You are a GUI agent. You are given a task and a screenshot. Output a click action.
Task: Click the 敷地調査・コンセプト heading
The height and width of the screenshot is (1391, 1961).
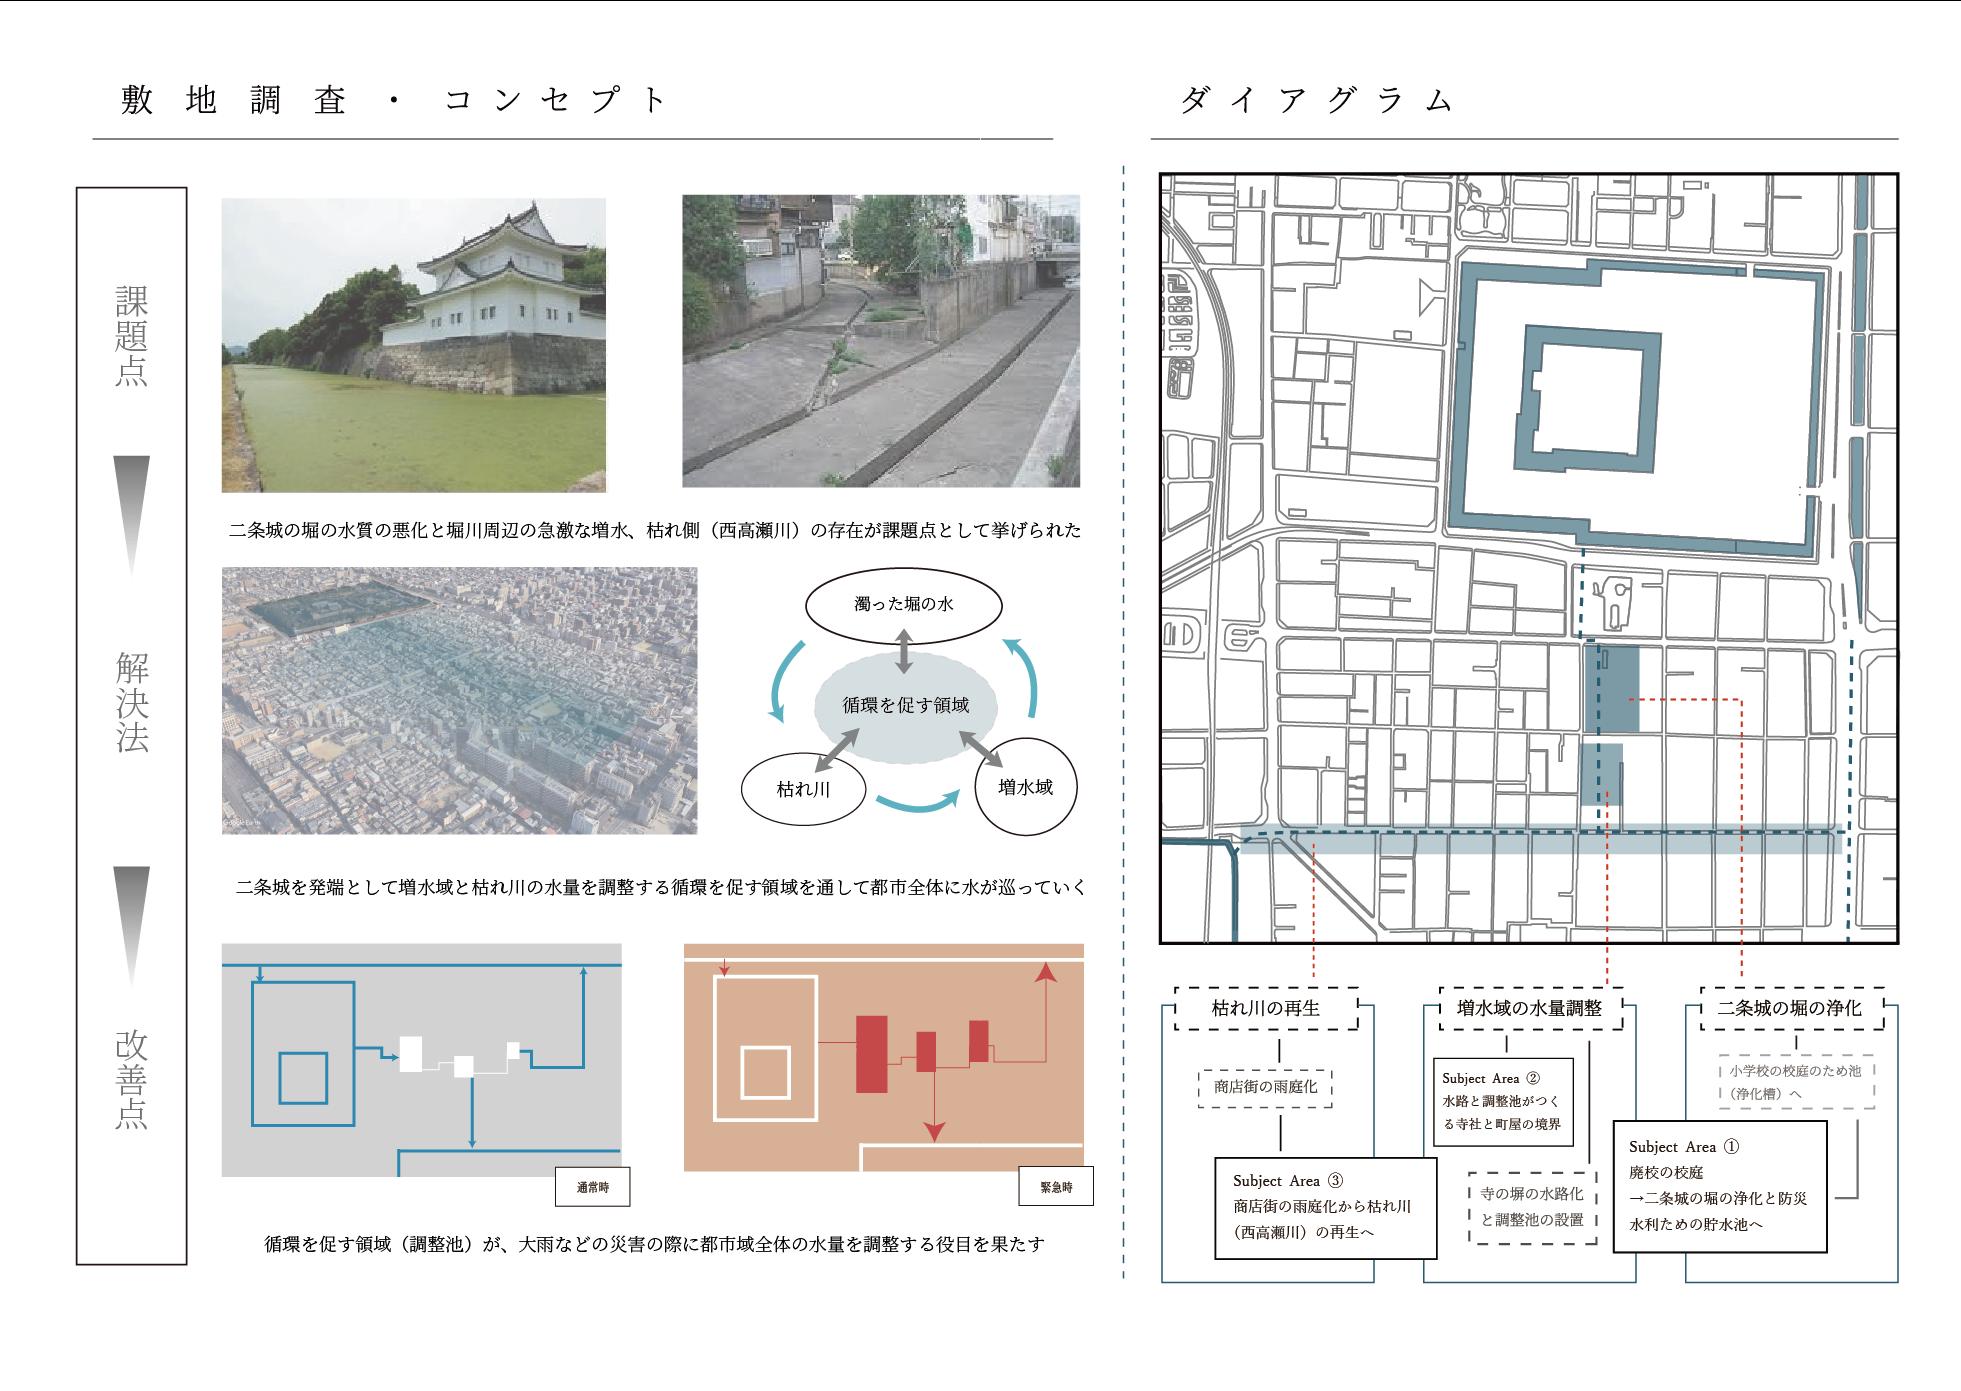point(392,100)
